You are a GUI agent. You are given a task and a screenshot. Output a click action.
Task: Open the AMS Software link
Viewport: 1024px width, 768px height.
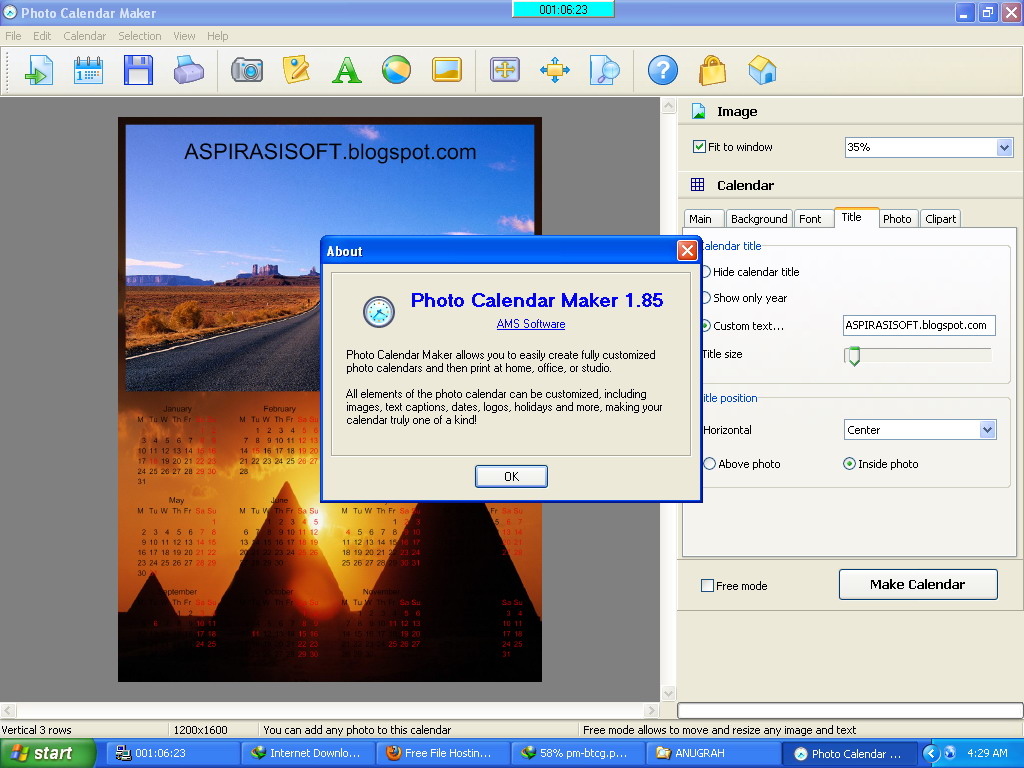click(x=531, y=324)
